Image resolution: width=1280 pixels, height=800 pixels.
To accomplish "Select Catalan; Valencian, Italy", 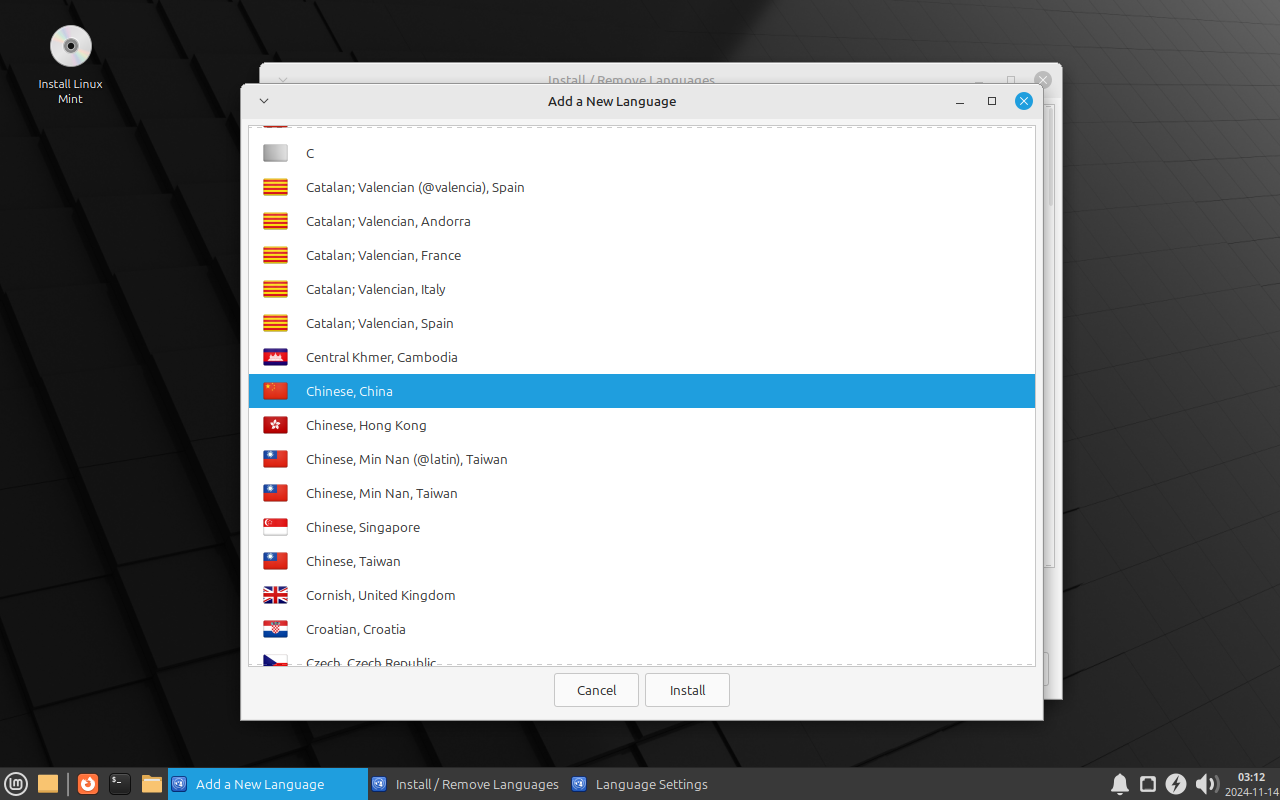I will [642, 289].
